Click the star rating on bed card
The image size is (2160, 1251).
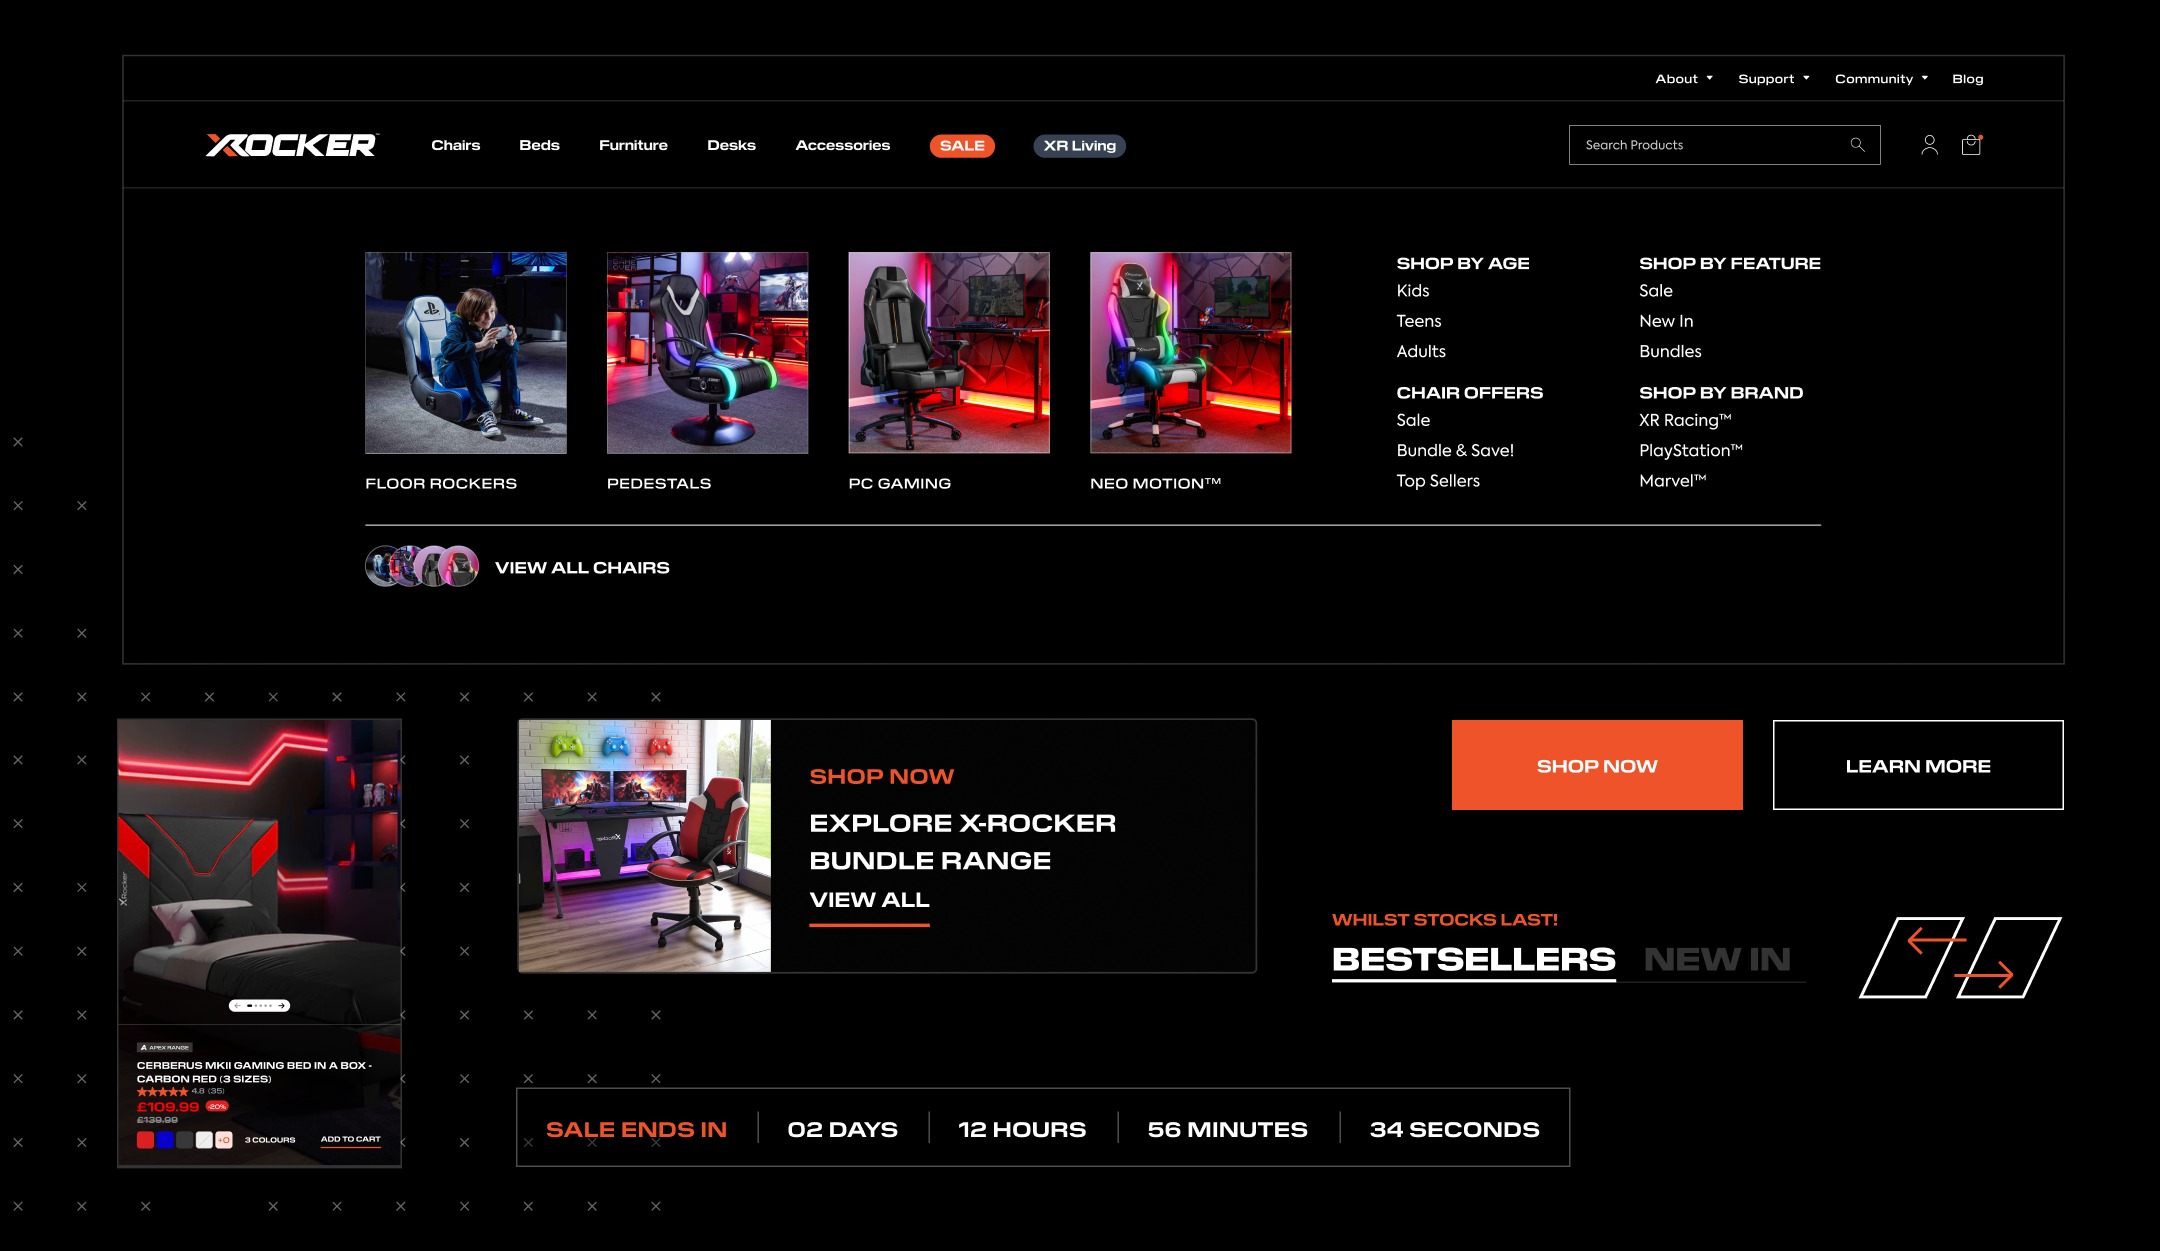162,1092
